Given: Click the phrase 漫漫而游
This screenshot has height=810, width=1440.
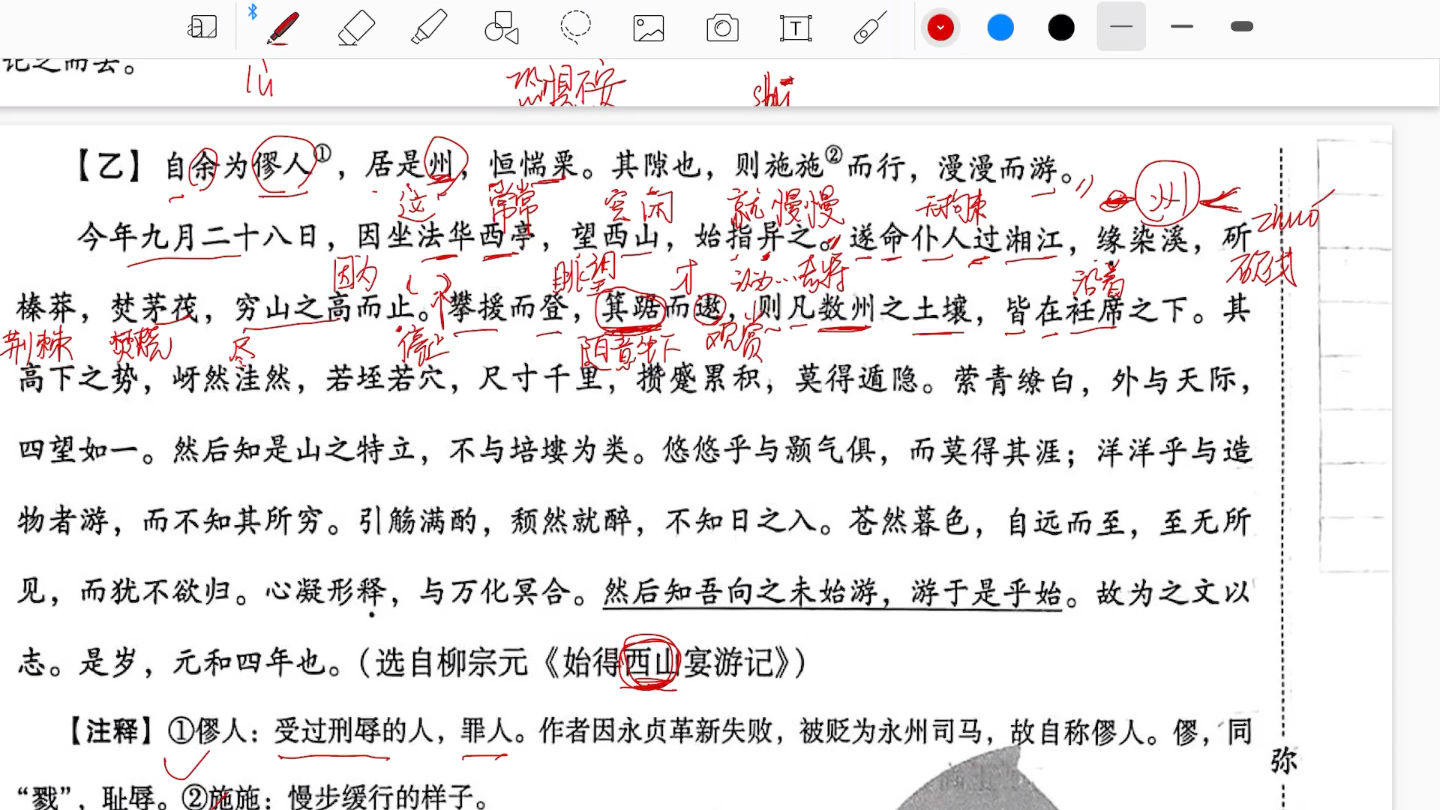Looking at the screenshot, I should click(x=997, y=166).
